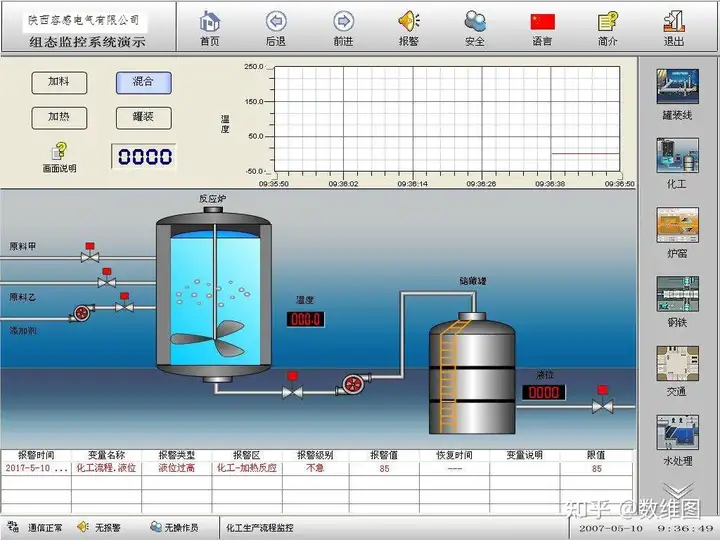Click the 罐装 canning button

tap(144, 118)
